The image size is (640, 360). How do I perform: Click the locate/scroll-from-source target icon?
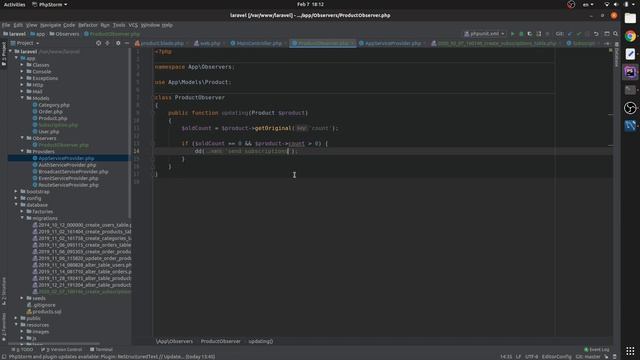(x=98, y=43)
